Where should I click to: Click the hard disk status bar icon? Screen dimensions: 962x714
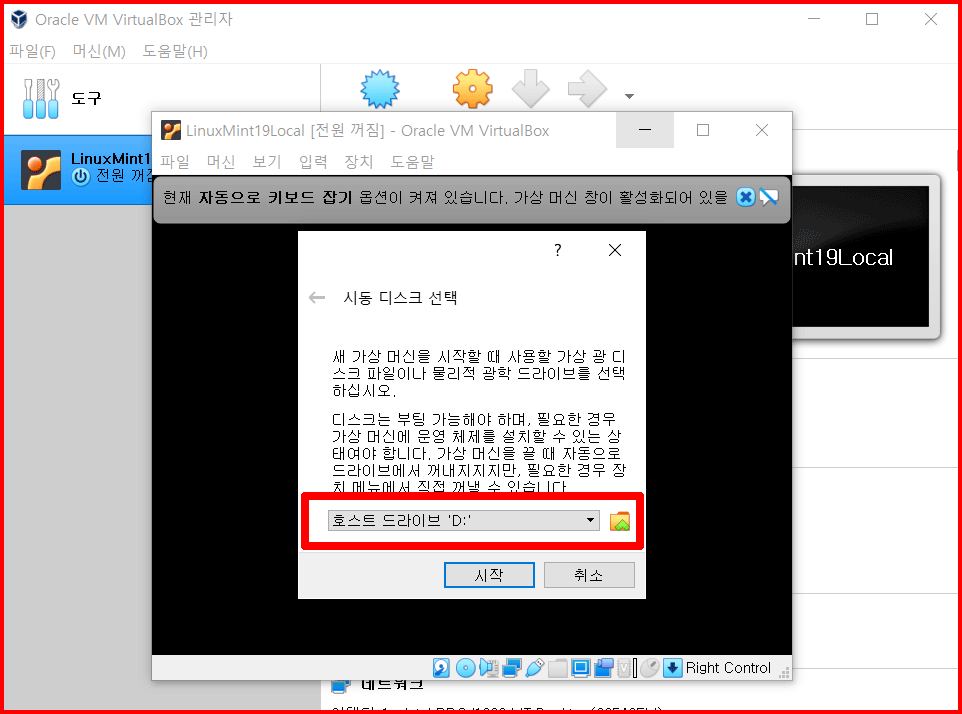[441, 667]
